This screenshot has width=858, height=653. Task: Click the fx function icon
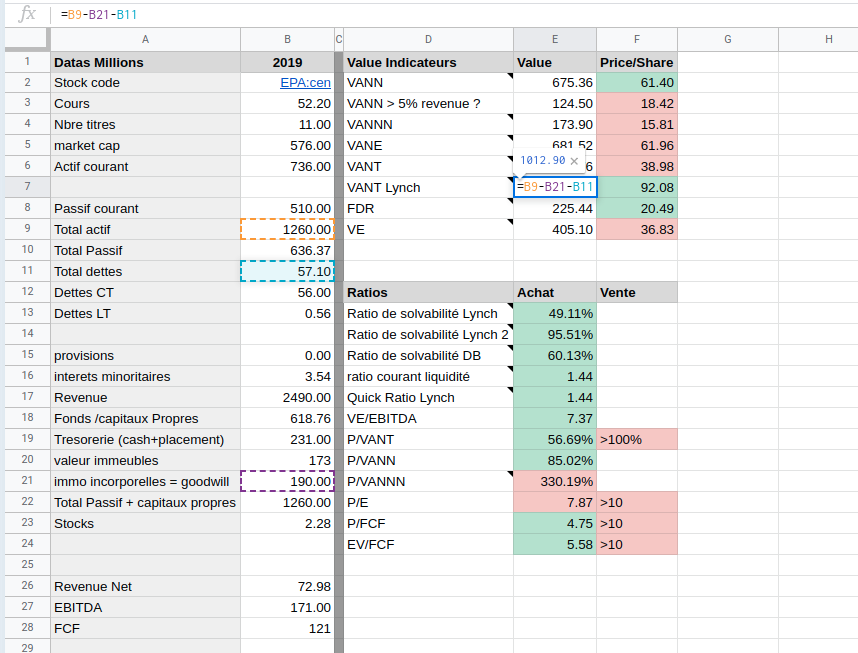(x=27, y=14)
